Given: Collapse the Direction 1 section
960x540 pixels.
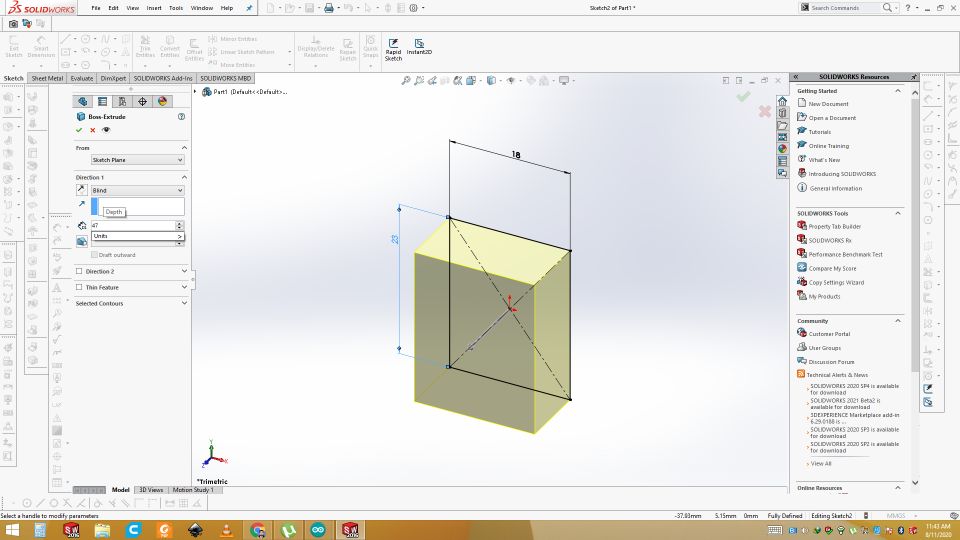Looking at the screenshot, I should pos(184,177).
